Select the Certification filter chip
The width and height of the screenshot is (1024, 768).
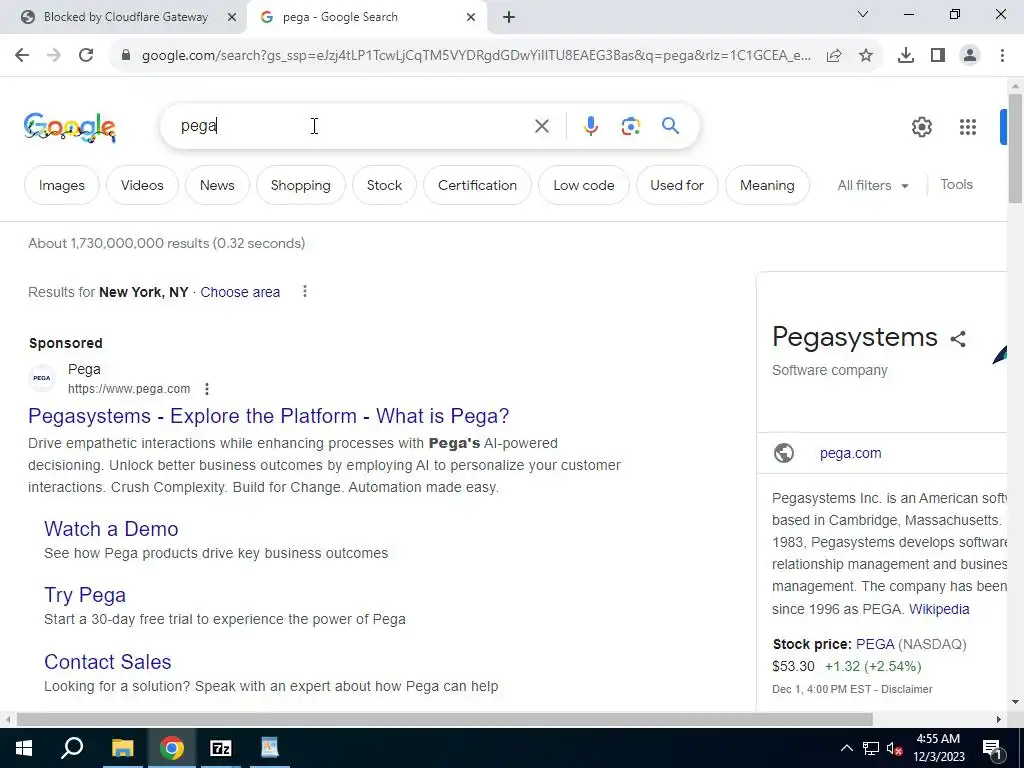(x=477, y=185)
